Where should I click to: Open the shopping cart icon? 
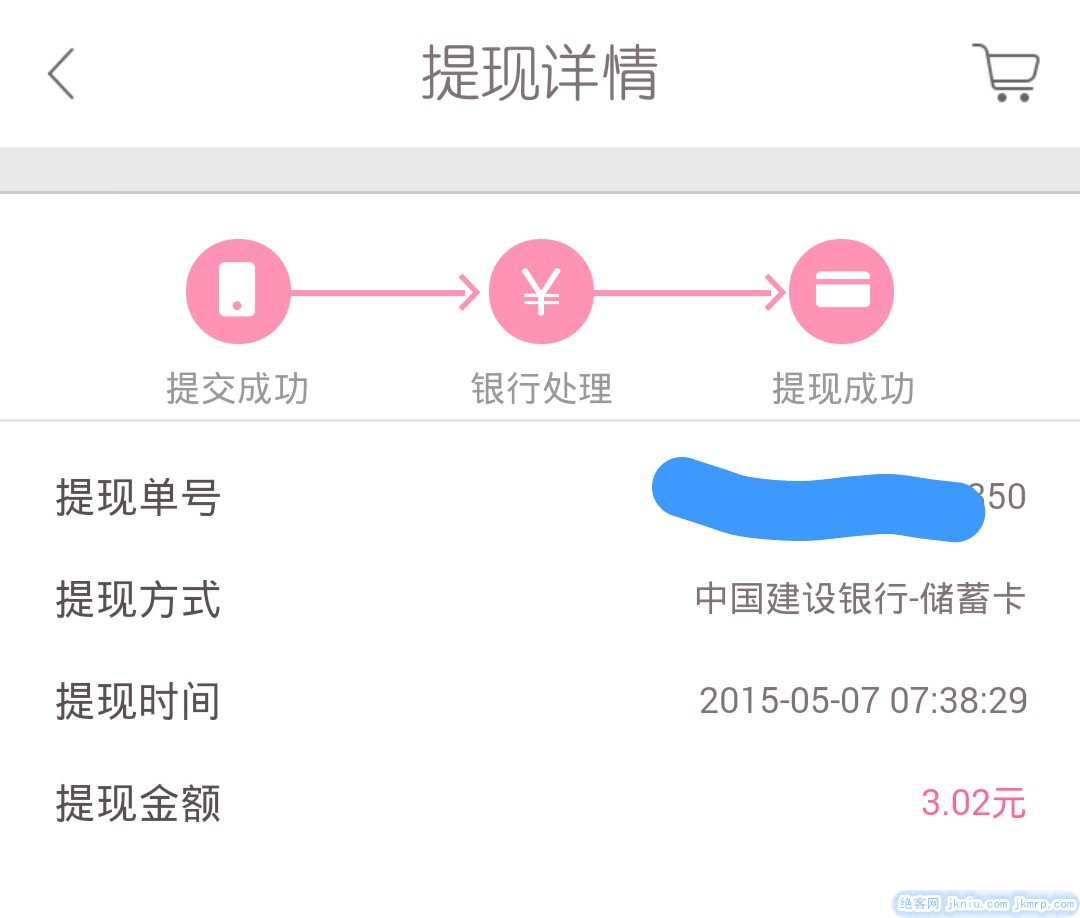point(1005,73)
